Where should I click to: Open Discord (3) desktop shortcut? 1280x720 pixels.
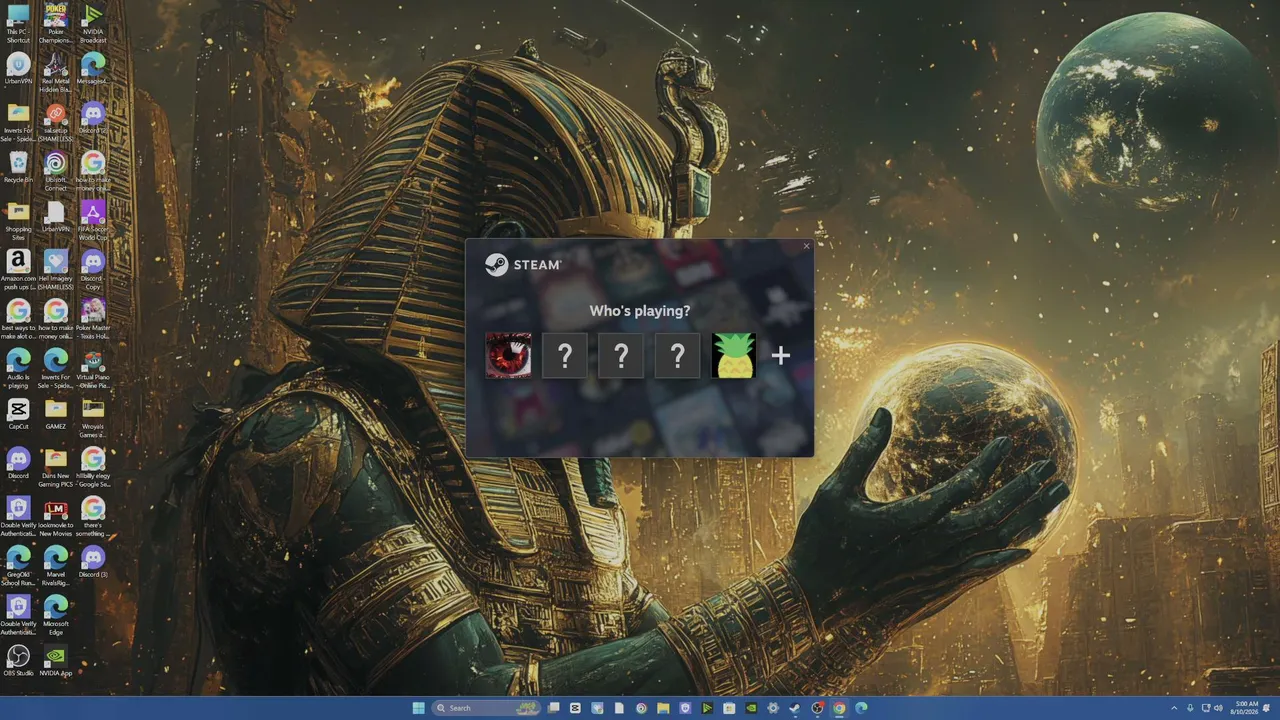point(93,562)
